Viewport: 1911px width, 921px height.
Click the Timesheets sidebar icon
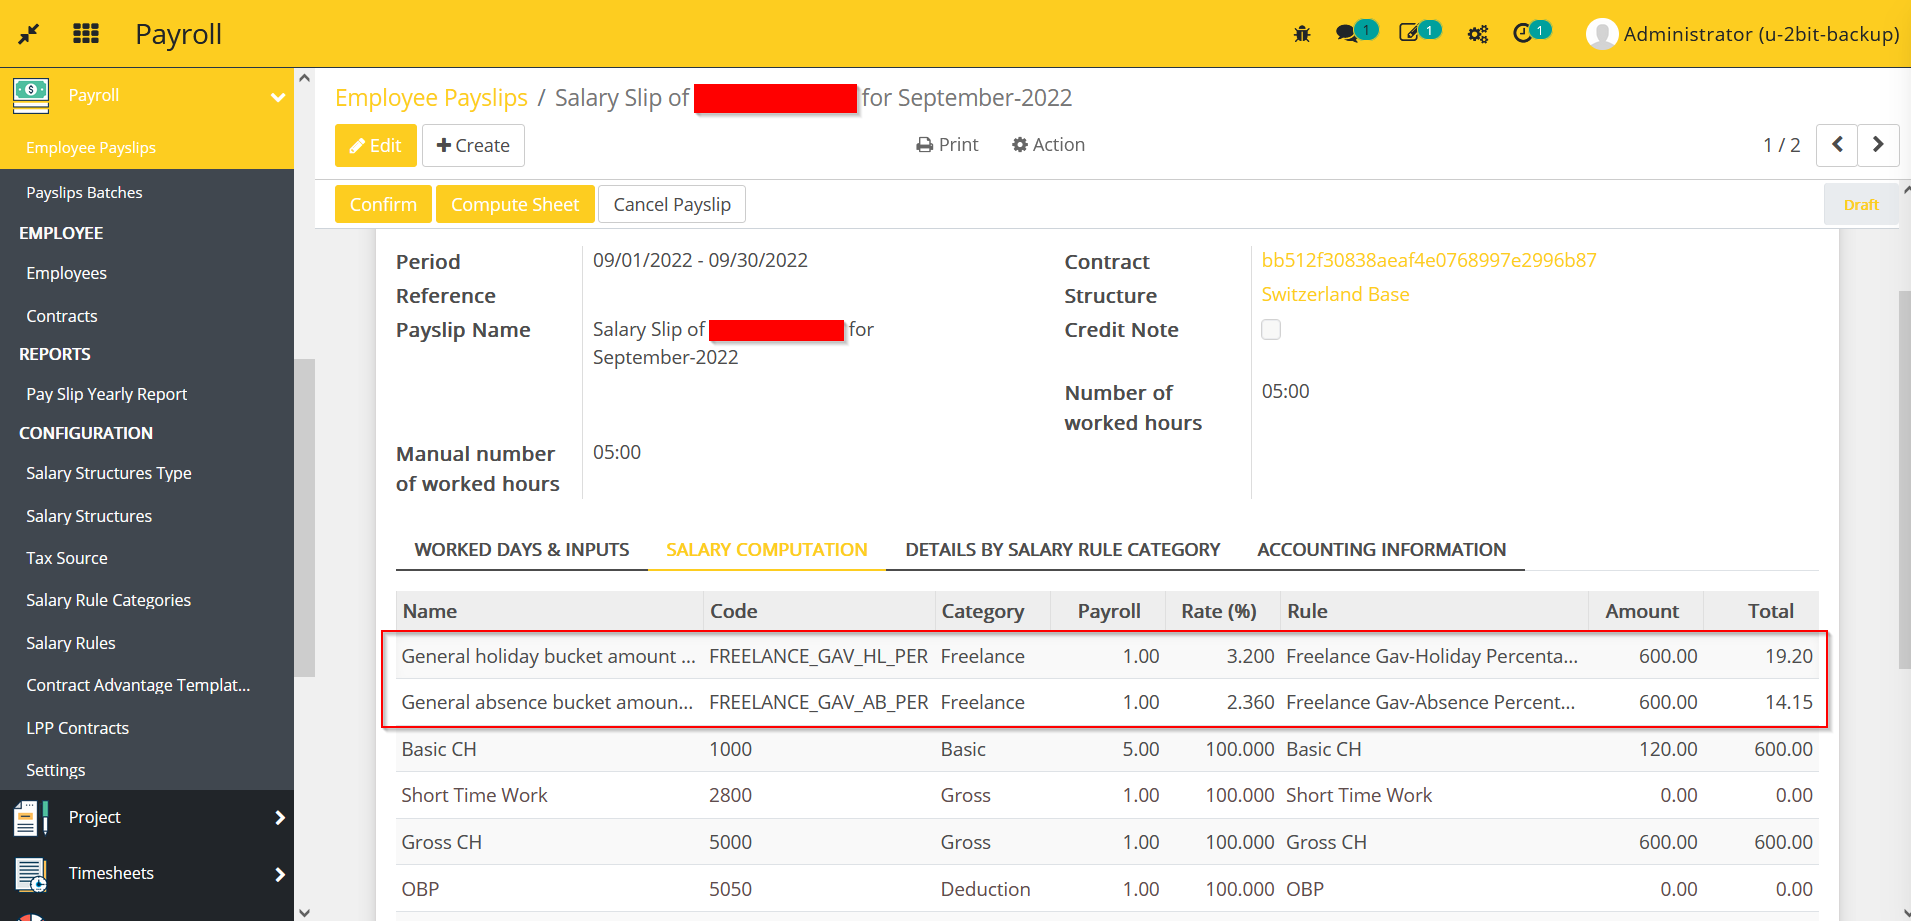coord(29,873)
